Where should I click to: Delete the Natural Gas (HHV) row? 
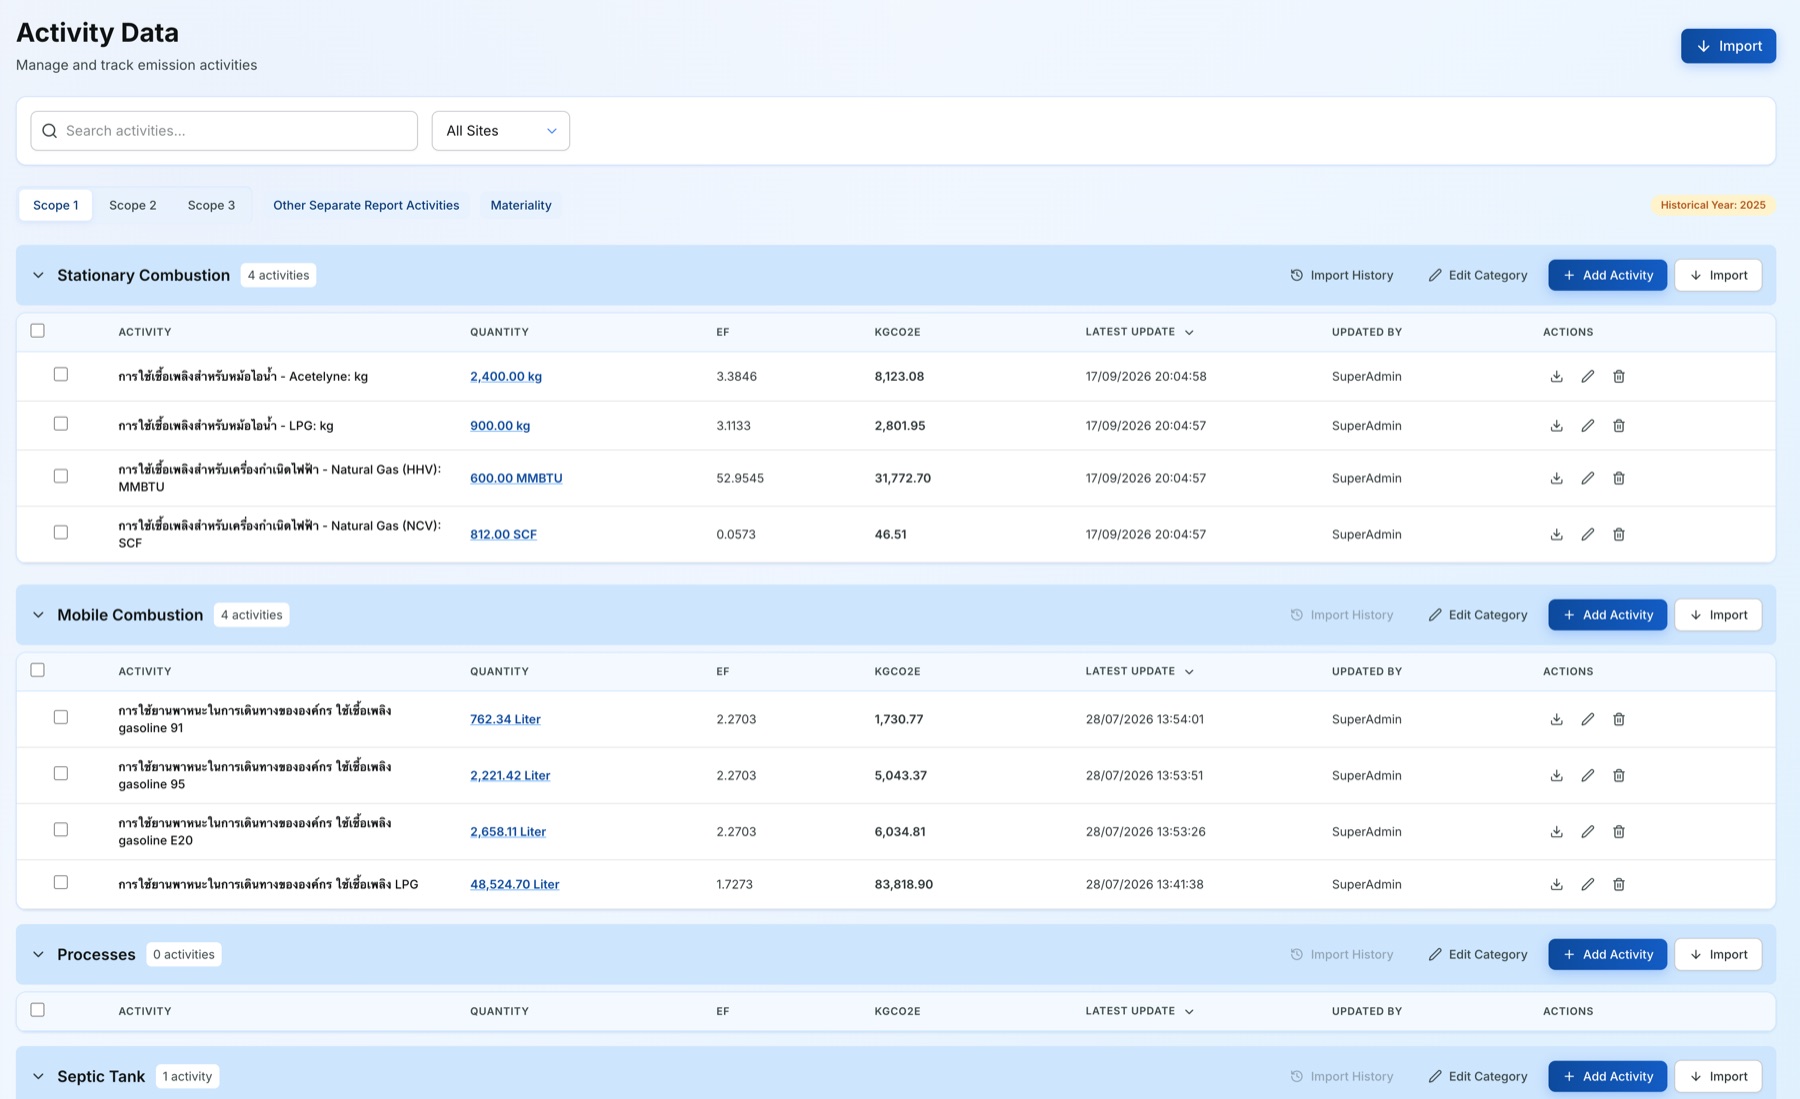click(1618, 478)
